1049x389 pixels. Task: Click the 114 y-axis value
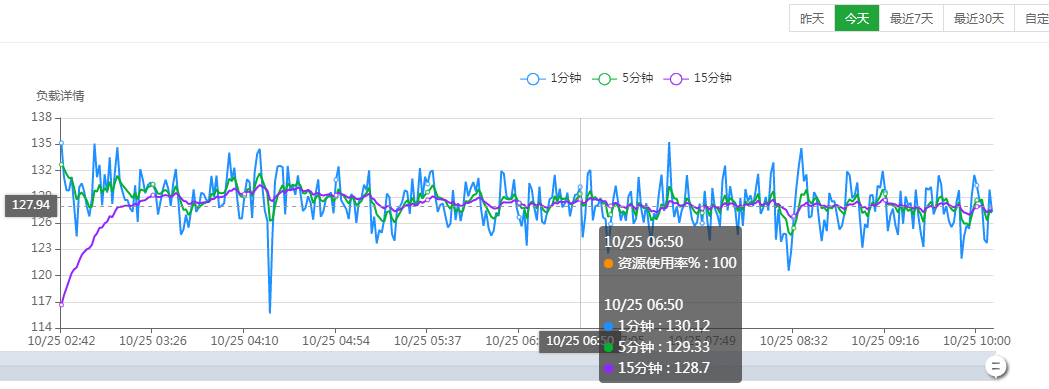[x=41, y=327]
